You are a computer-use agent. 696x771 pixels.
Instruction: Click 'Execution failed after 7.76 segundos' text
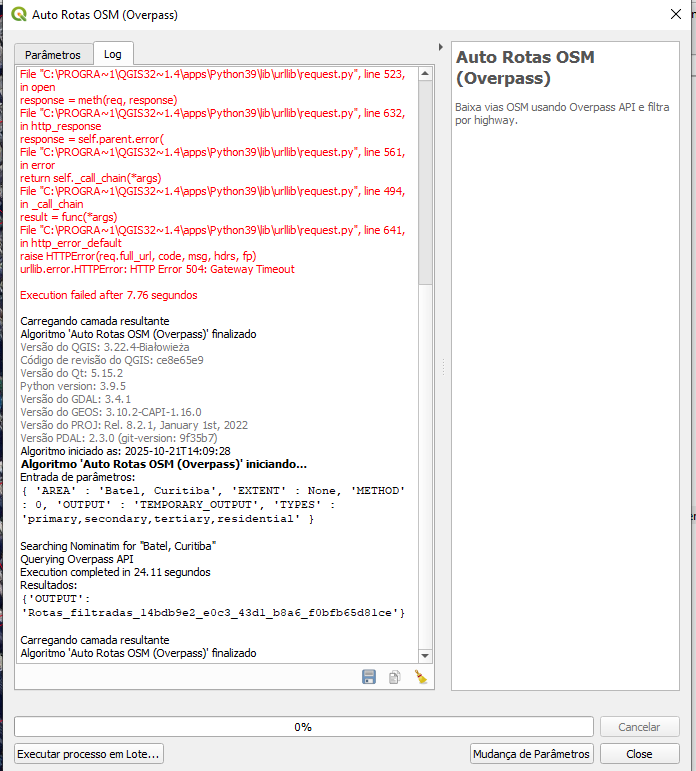[x=109, y=295]
